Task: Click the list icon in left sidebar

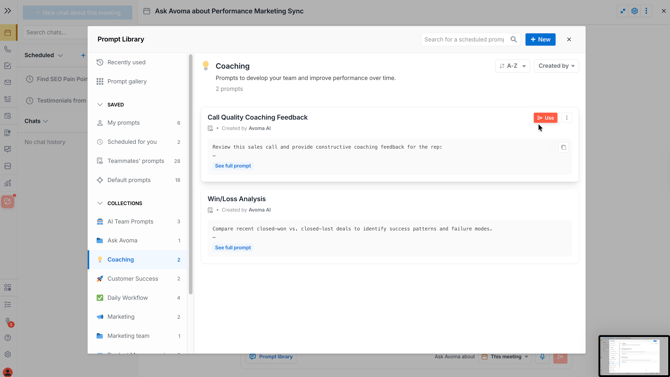Action: point(8,305)
